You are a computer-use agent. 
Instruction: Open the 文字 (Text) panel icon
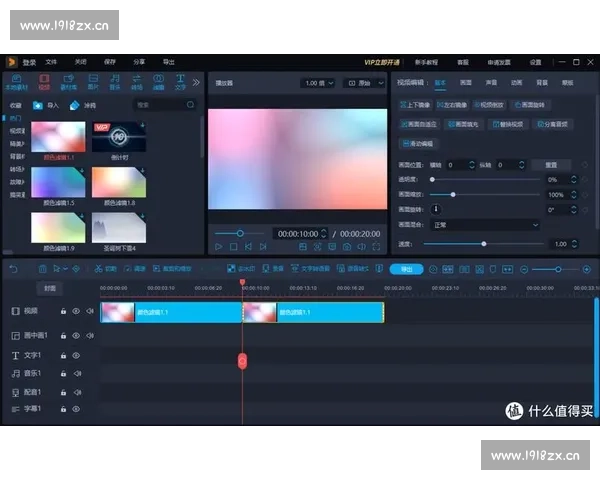pyautogui.click(x=181, y=81)
